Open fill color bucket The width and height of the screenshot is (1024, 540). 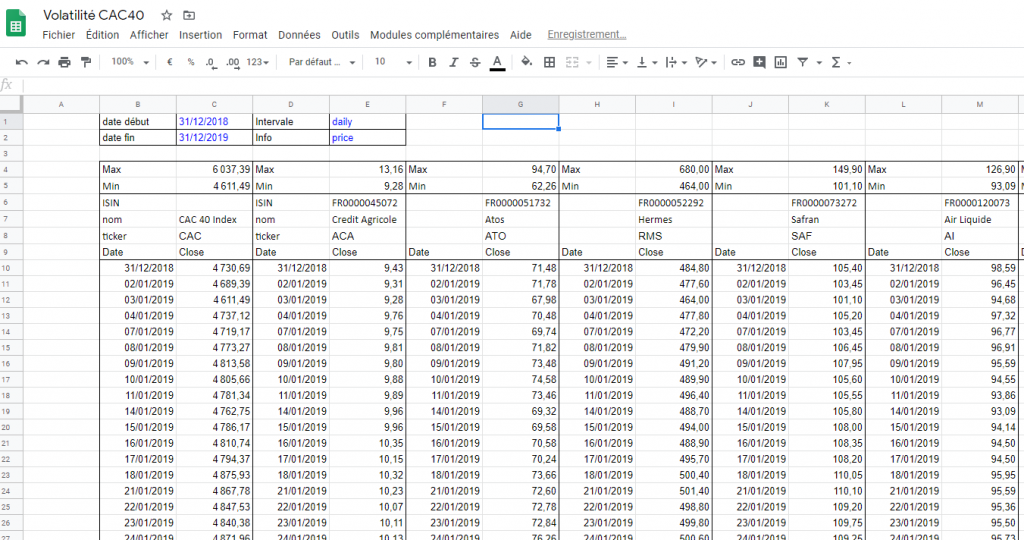click(526, 62)
